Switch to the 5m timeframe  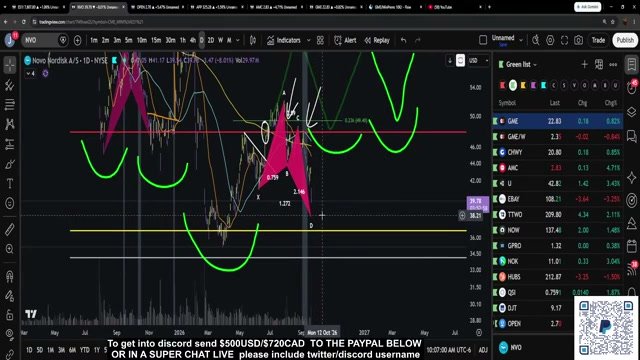pos(129,40)
